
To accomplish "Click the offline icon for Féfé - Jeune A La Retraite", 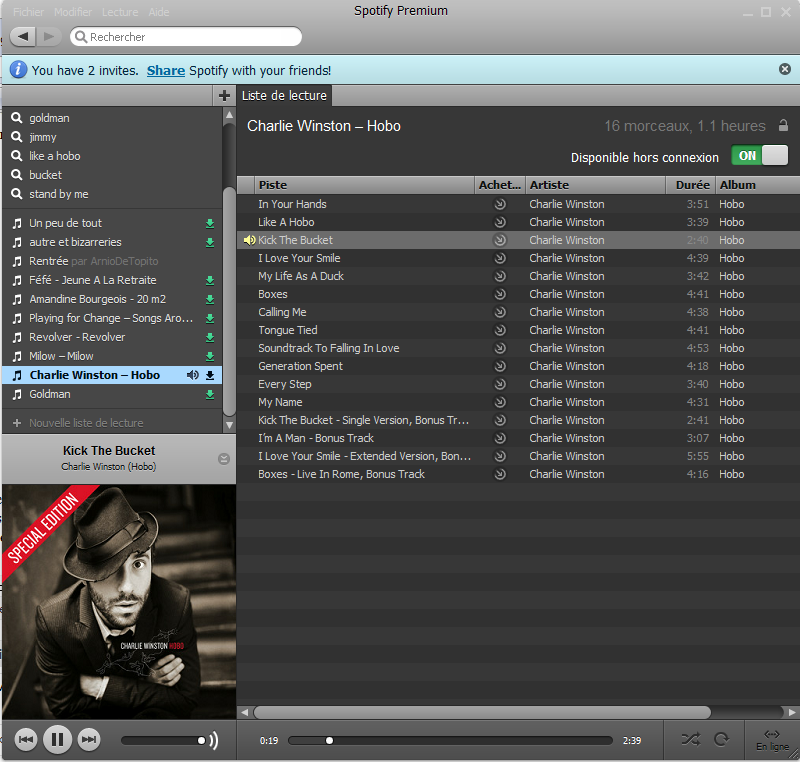I will tap(210, 281).
